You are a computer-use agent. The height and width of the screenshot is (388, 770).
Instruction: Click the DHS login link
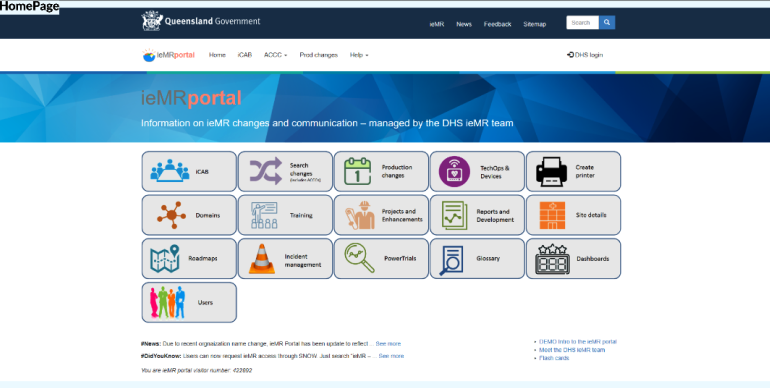point(585,55)
